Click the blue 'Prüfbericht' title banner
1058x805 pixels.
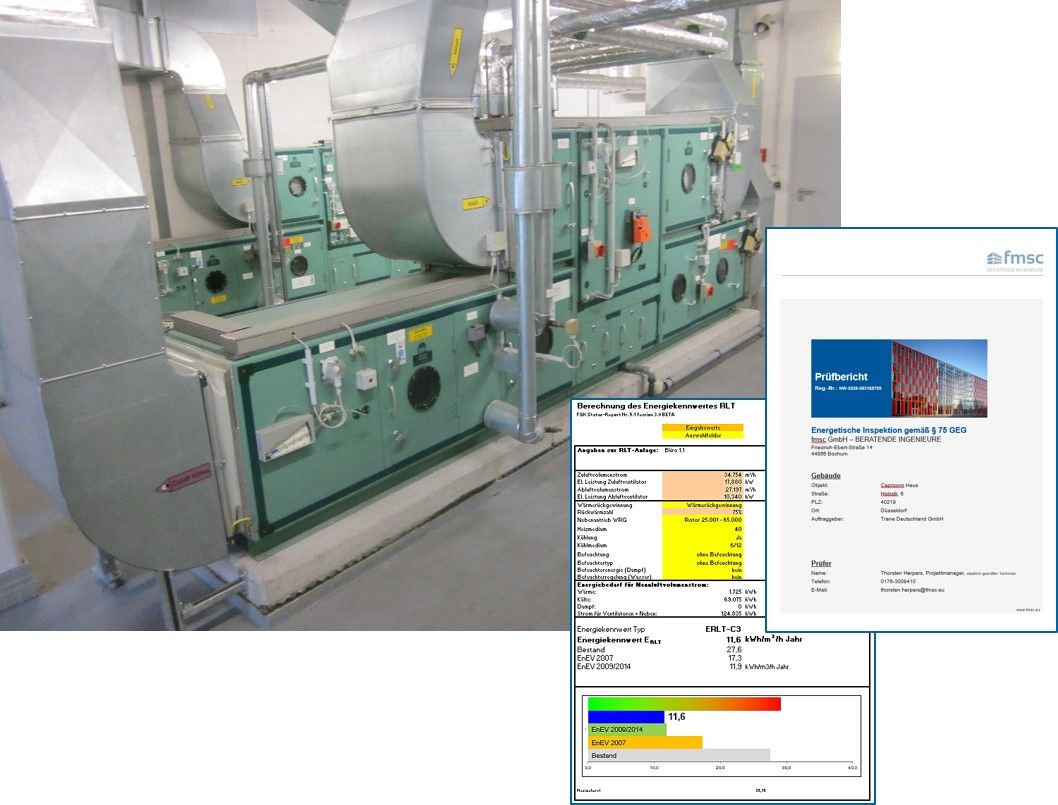[x=852, y=379]
